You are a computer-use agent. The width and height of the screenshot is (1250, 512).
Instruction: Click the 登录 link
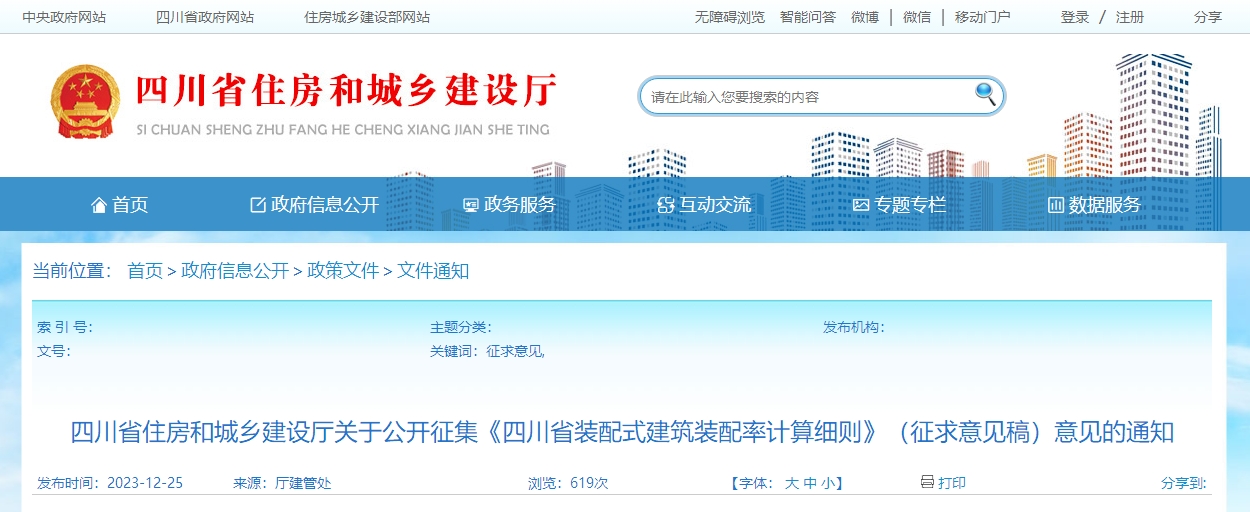click(1075, 17)
